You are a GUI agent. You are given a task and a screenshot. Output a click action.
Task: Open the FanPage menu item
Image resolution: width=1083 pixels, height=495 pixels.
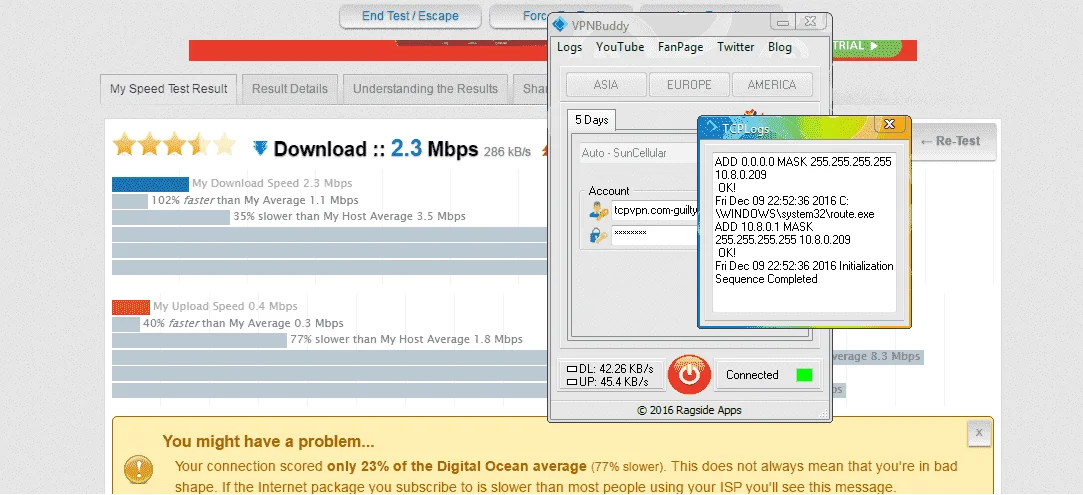(x=680, y=47)
